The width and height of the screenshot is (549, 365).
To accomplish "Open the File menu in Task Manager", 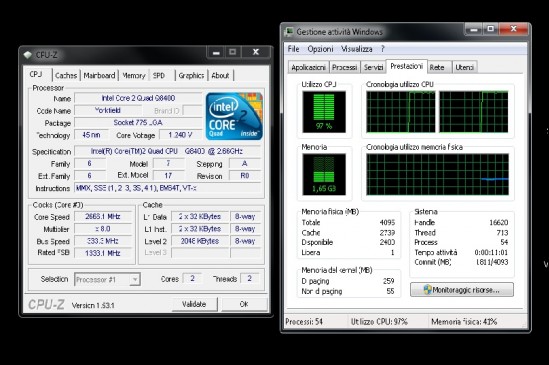I will pyautogui.click(x=293, y=49).
